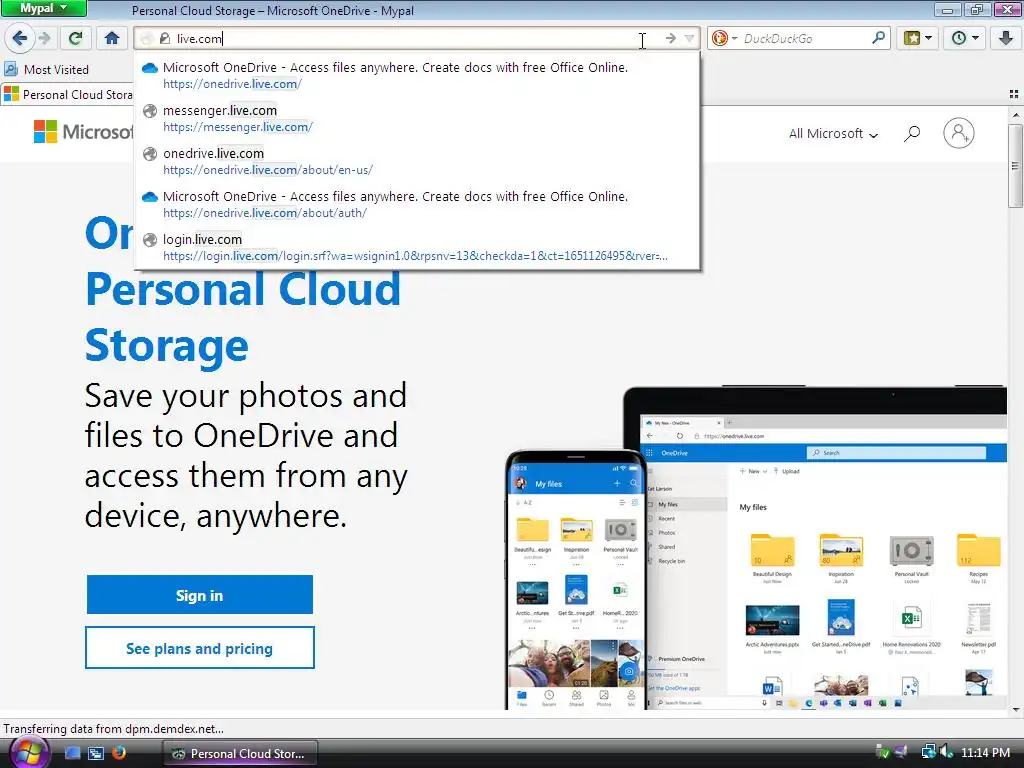Open the Mypal application menu
Viewport: 1024px width, 768px height.
[43, 8]
